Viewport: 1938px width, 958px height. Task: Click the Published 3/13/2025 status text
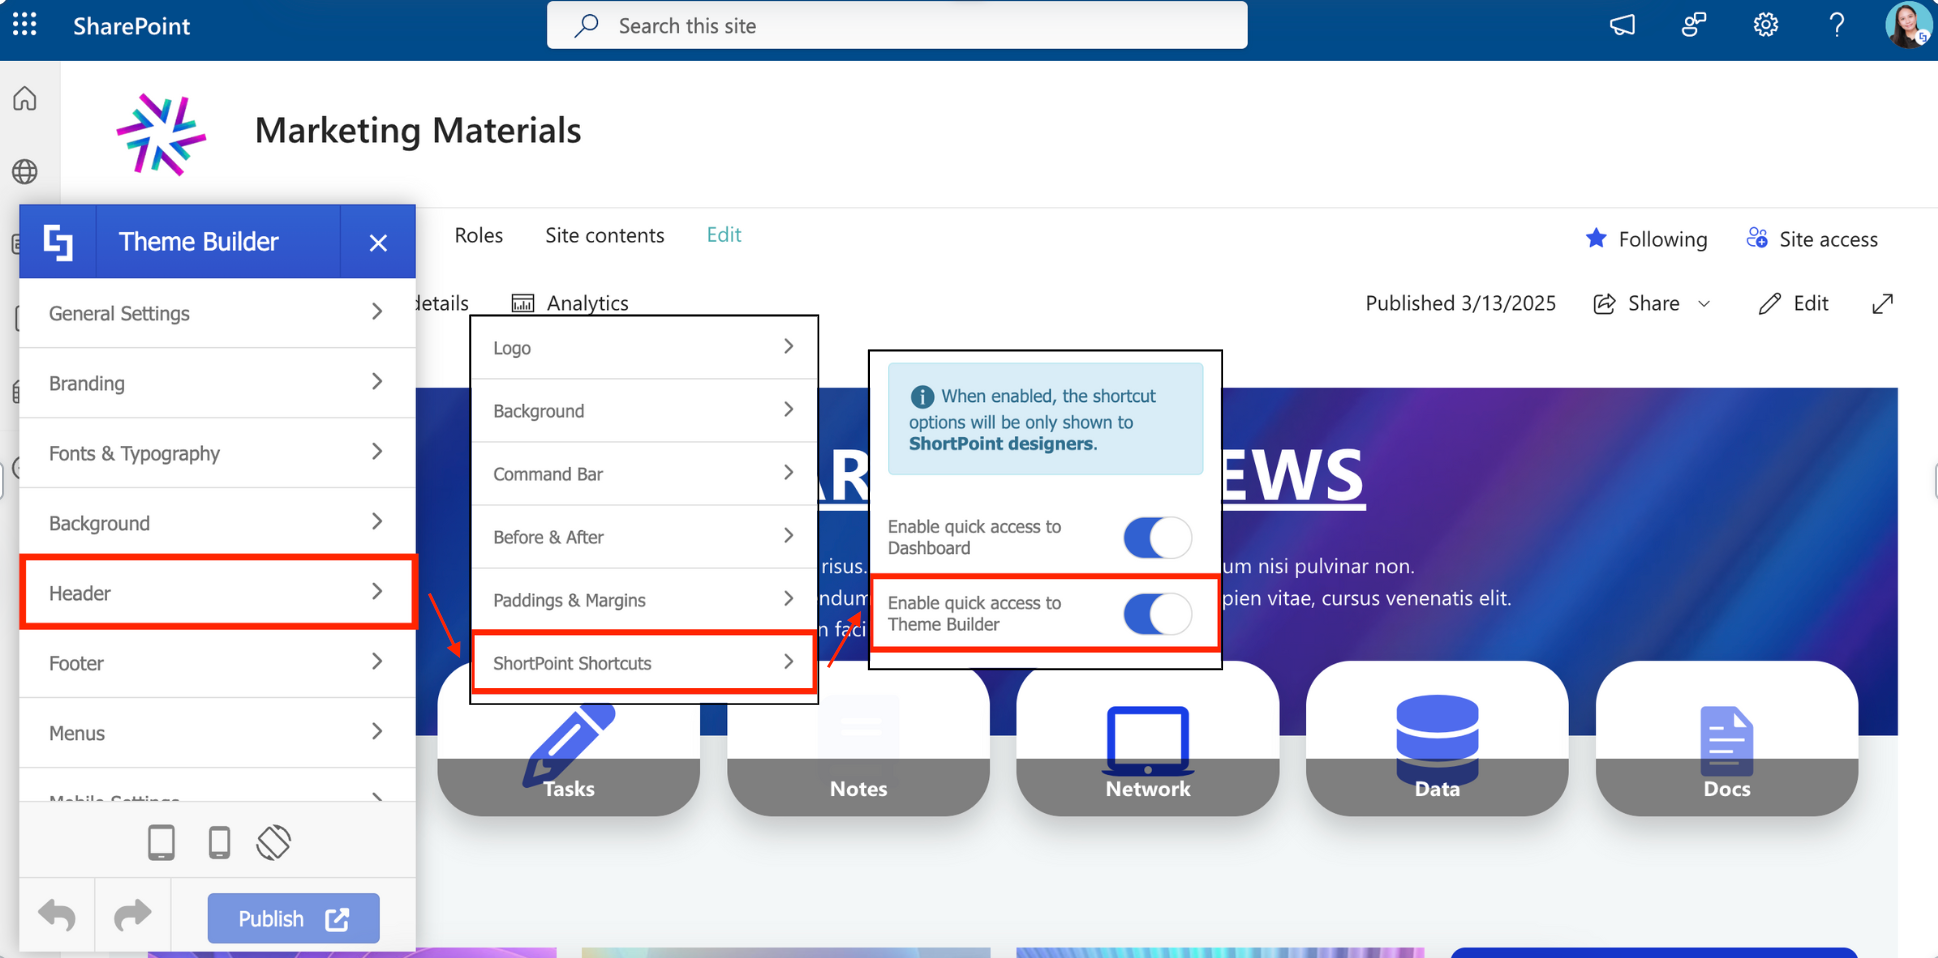point(1460,303)
